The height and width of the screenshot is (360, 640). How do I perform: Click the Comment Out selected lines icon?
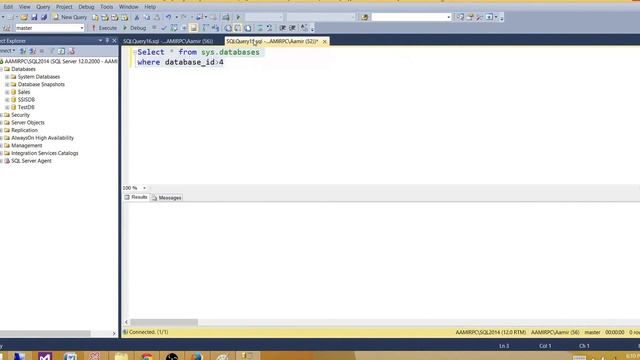(260, 28)
